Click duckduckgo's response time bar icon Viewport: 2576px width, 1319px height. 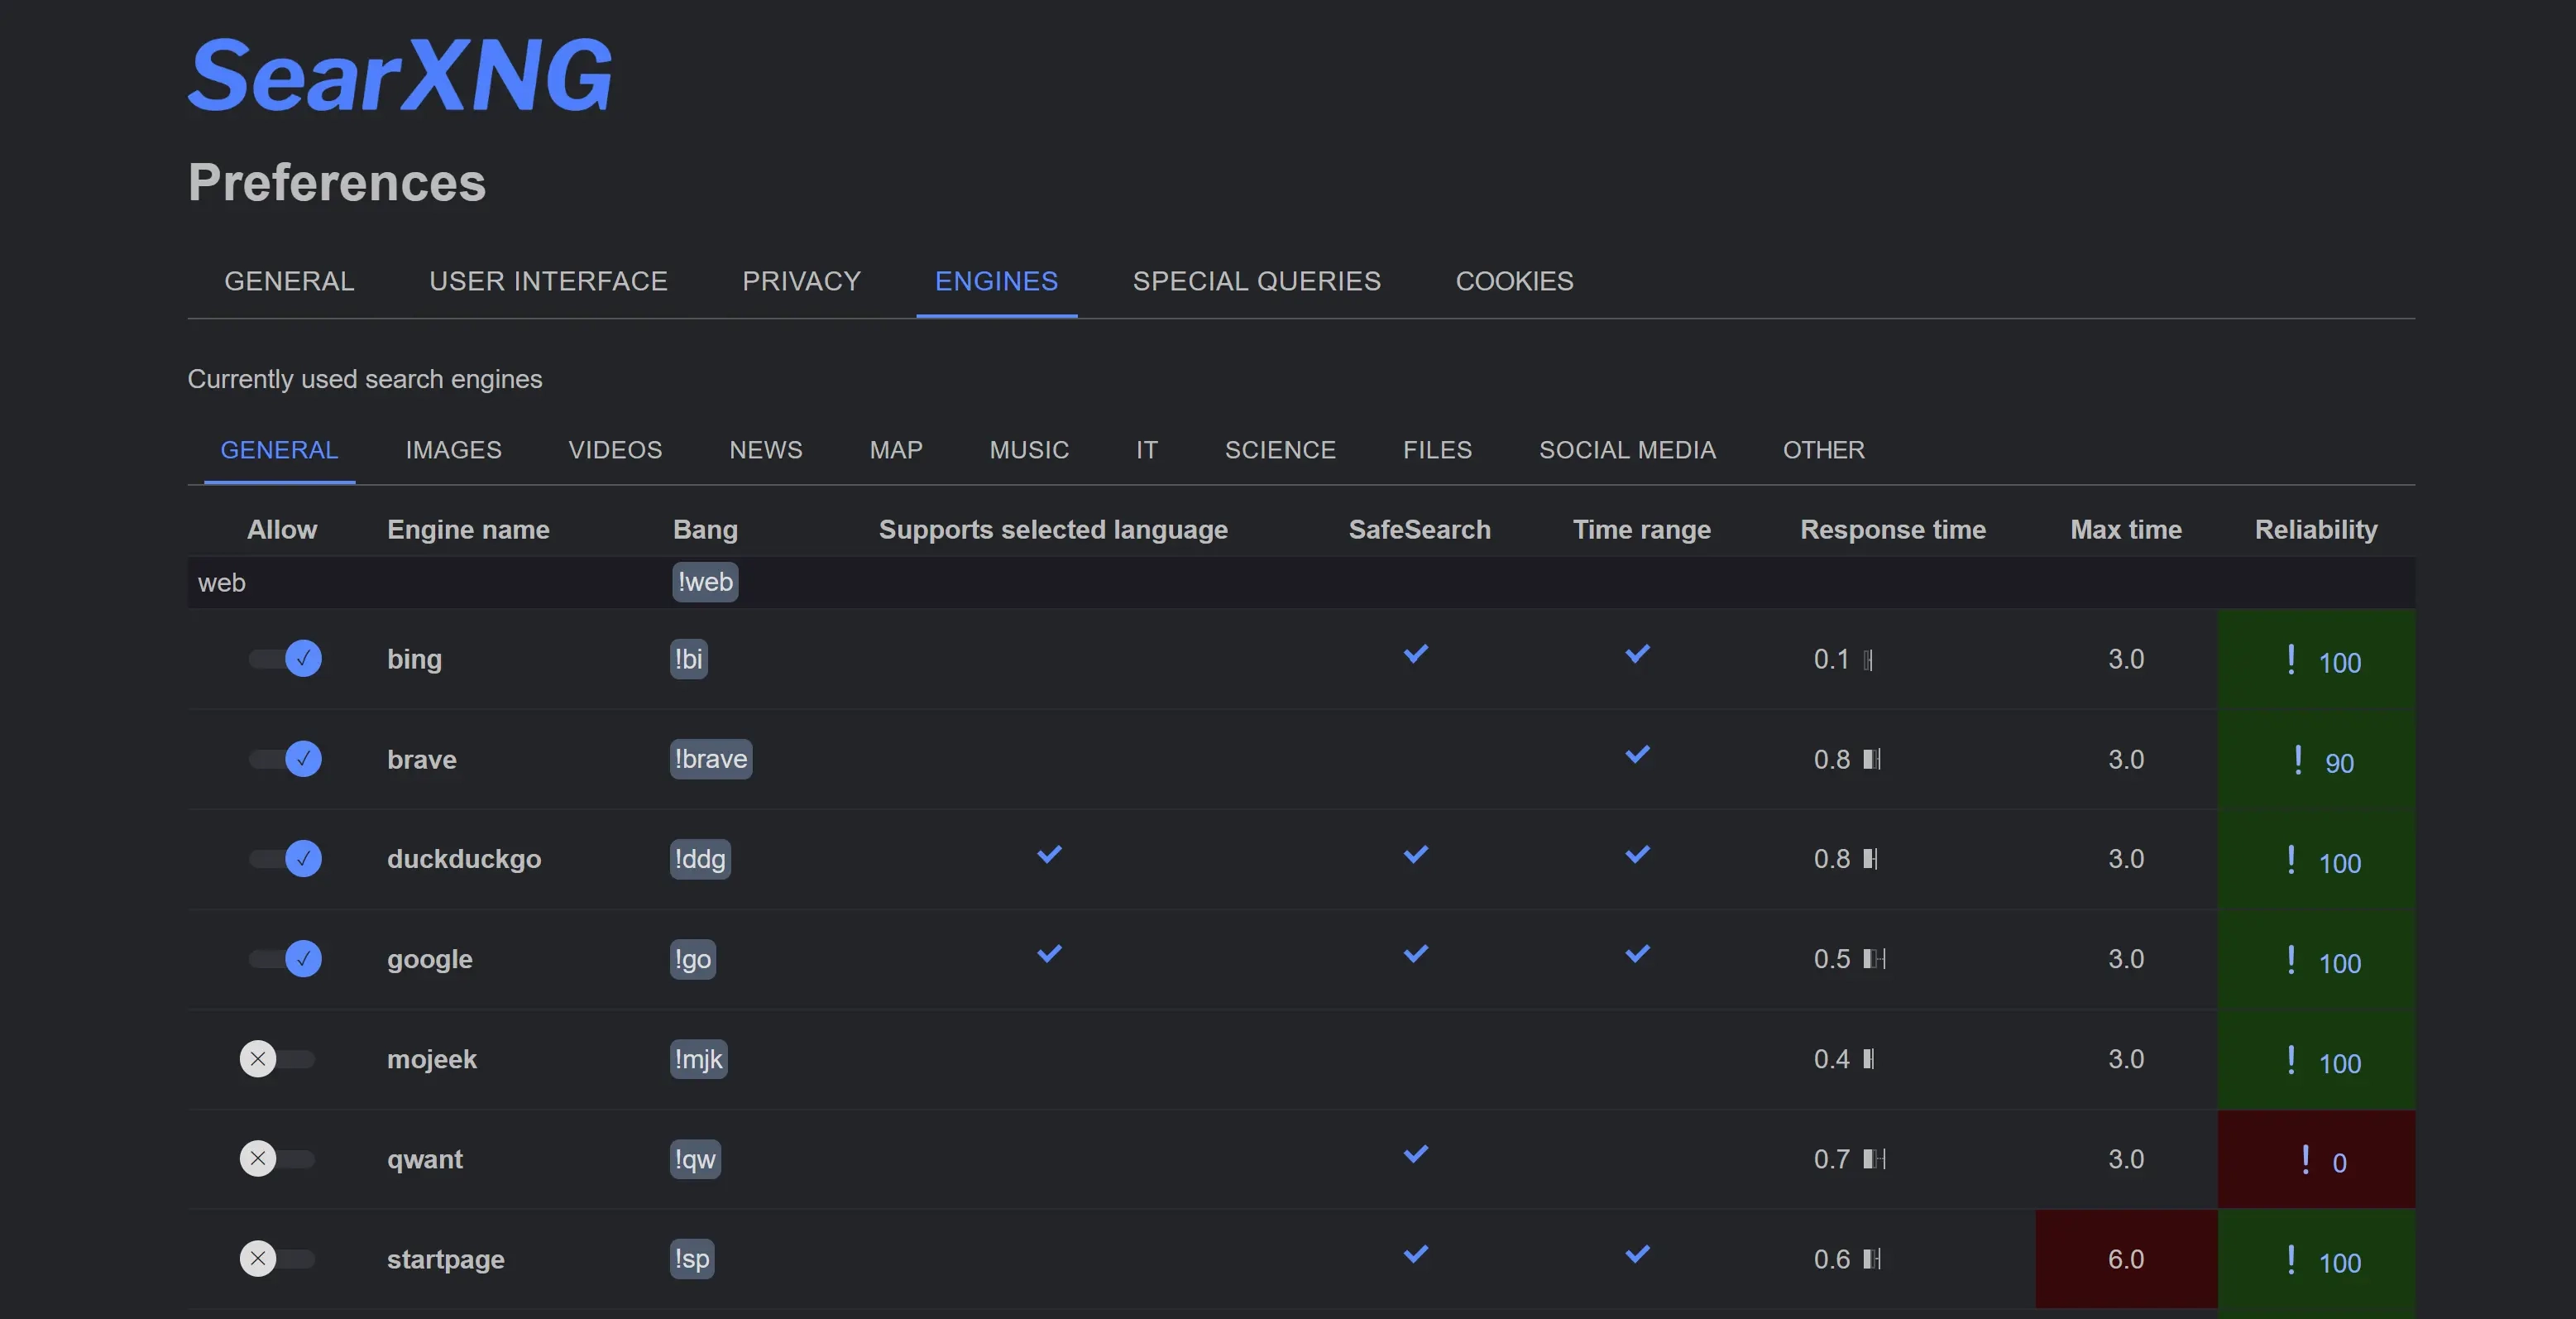click(x=1871, y=859)
